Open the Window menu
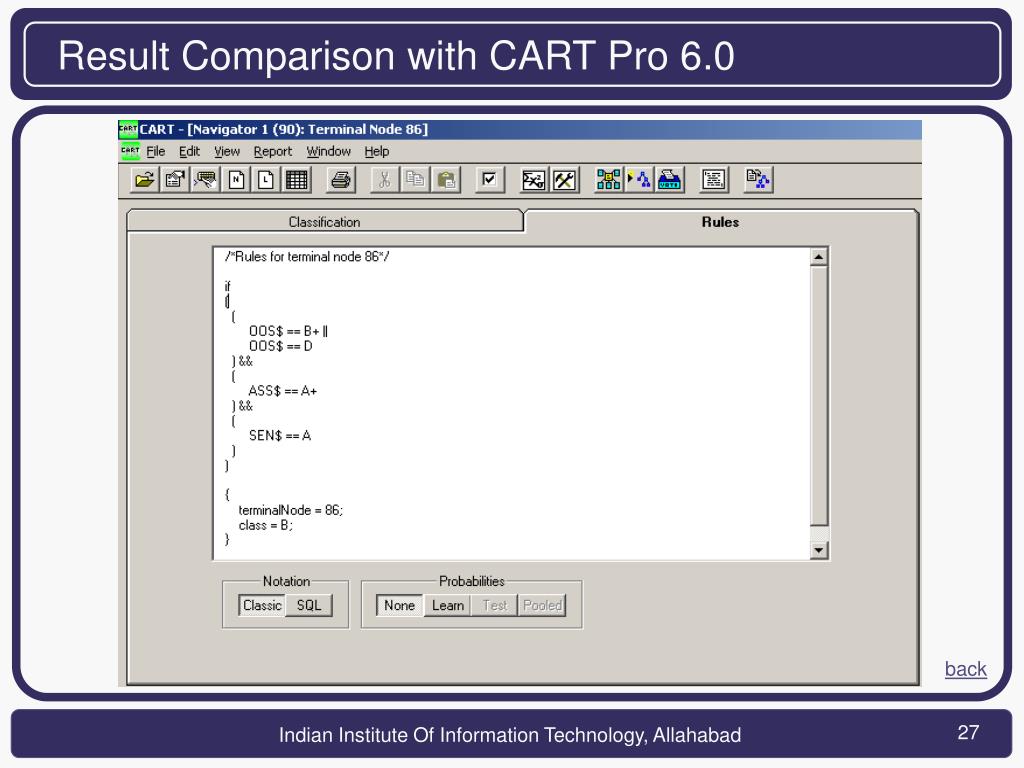This screenshot has height=768, width=1024. point(328,152)
